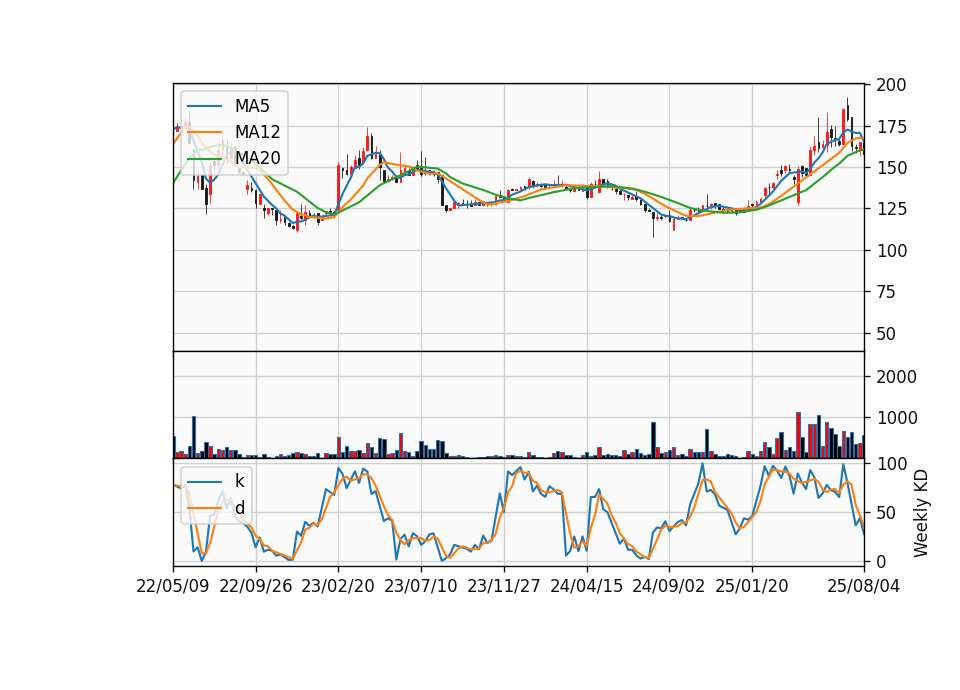Click the blue k legend line sample

(204, 482)
